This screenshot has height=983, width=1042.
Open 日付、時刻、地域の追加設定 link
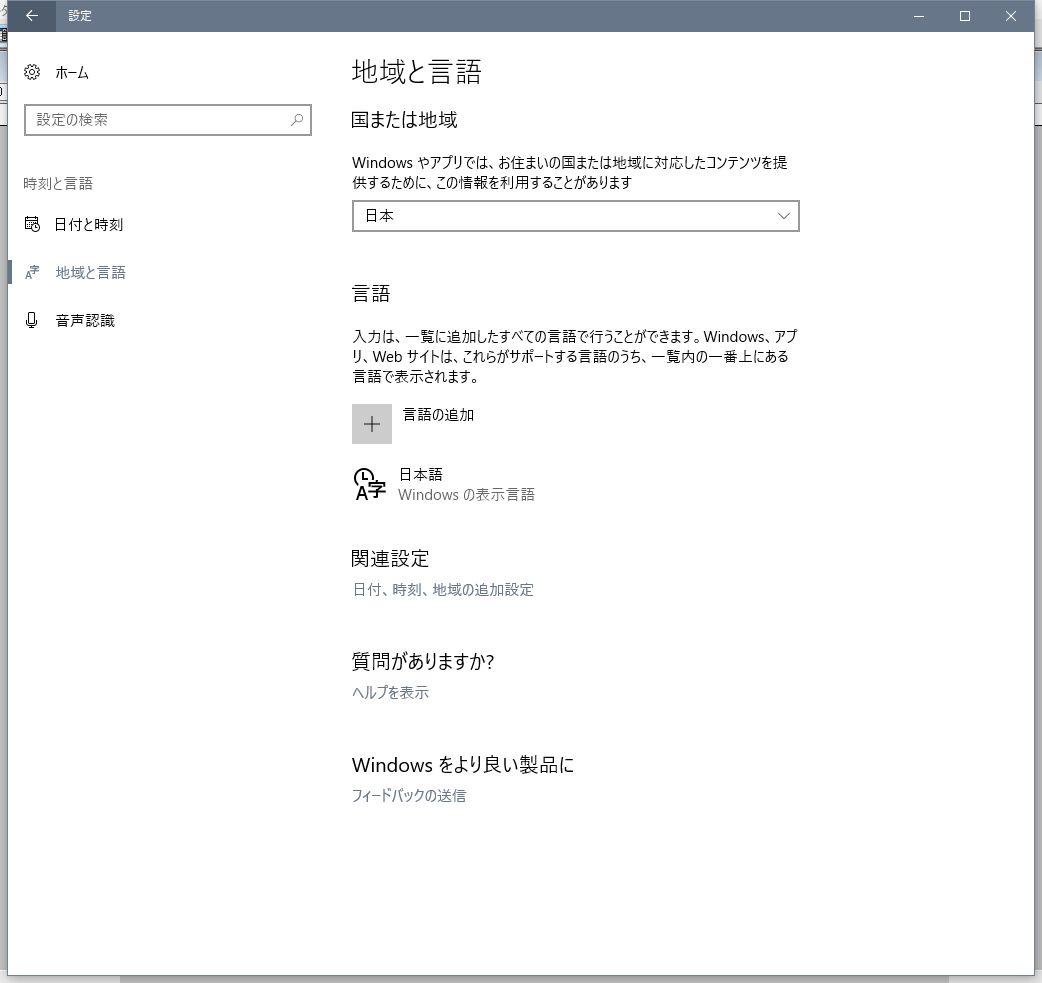coord(443,590)
